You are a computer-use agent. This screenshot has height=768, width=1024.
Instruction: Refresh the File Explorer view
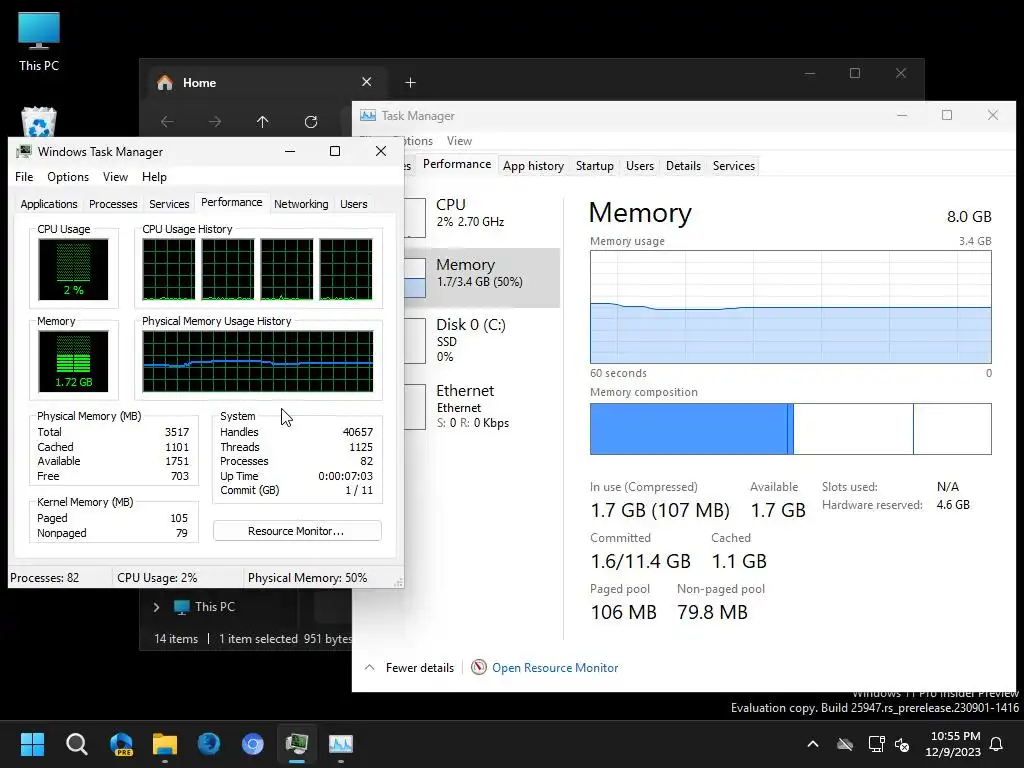(311, 121)
